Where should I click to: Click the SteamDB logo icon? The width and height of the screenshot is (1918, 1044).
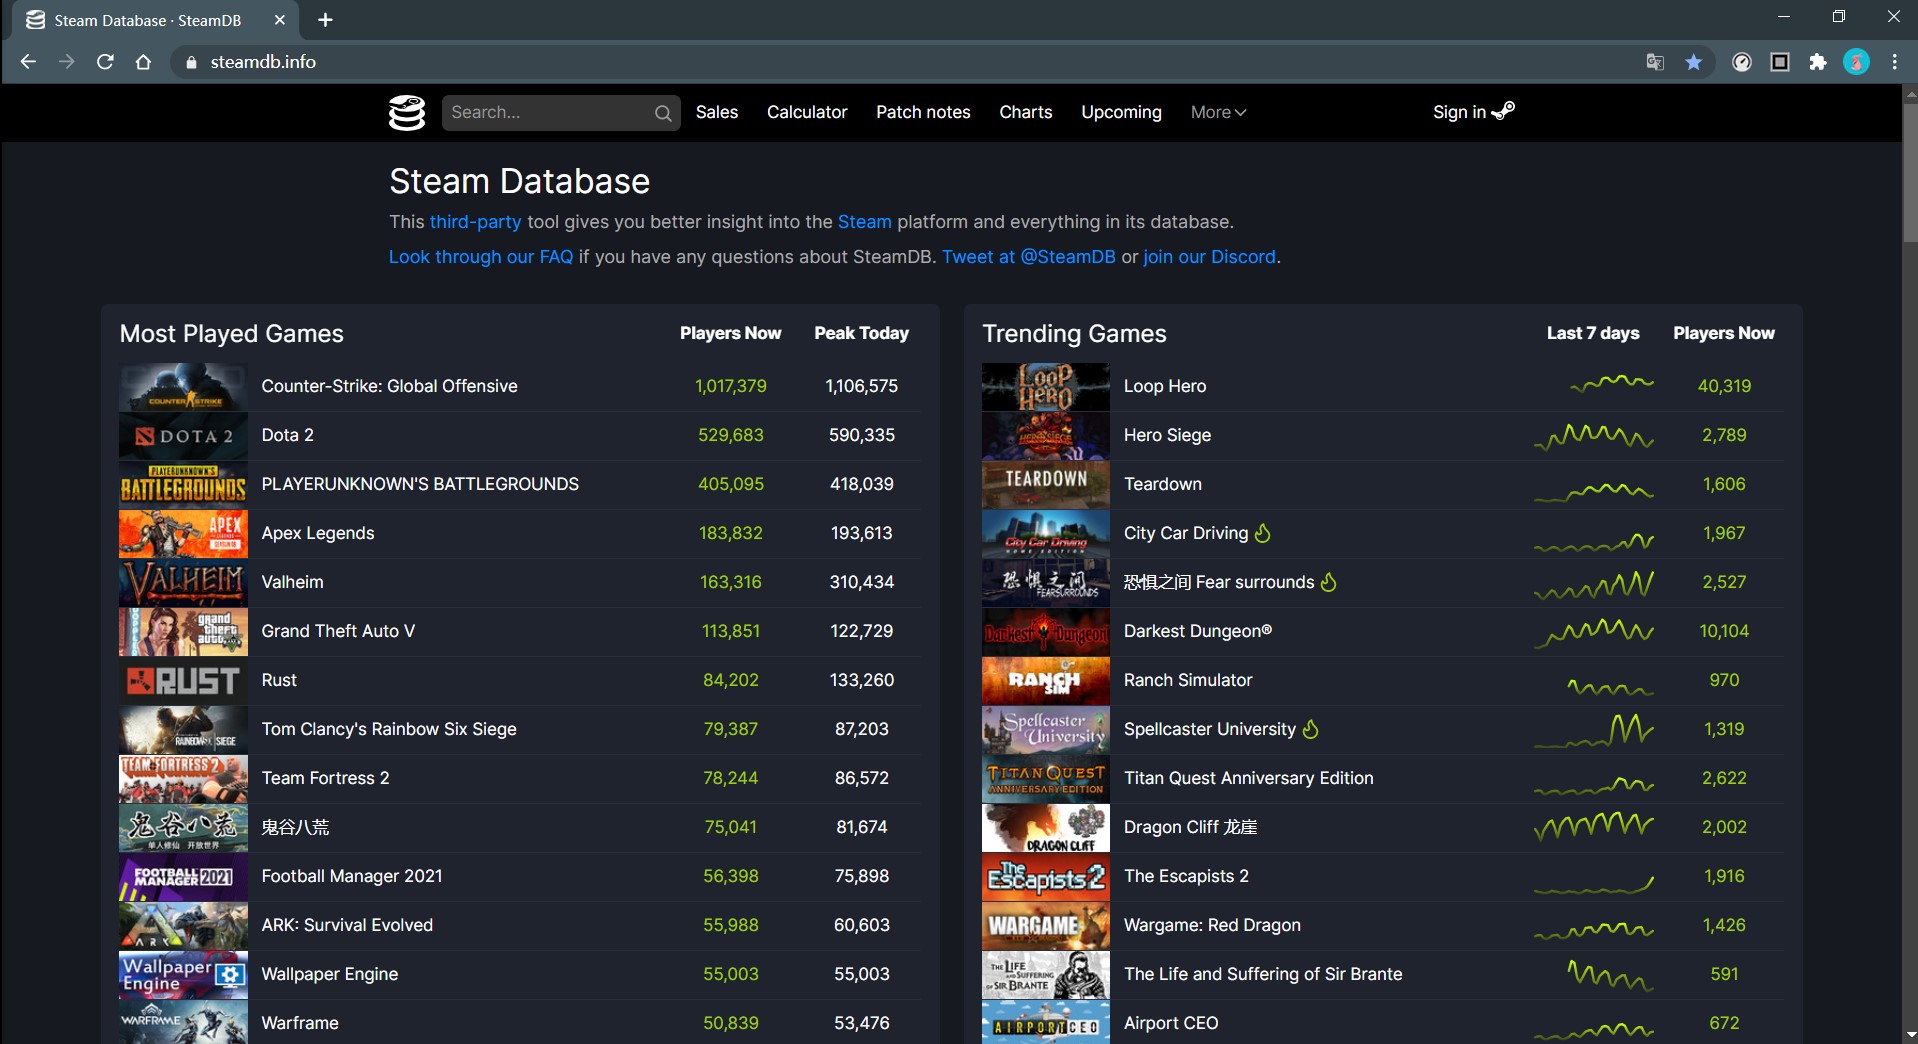407,113
